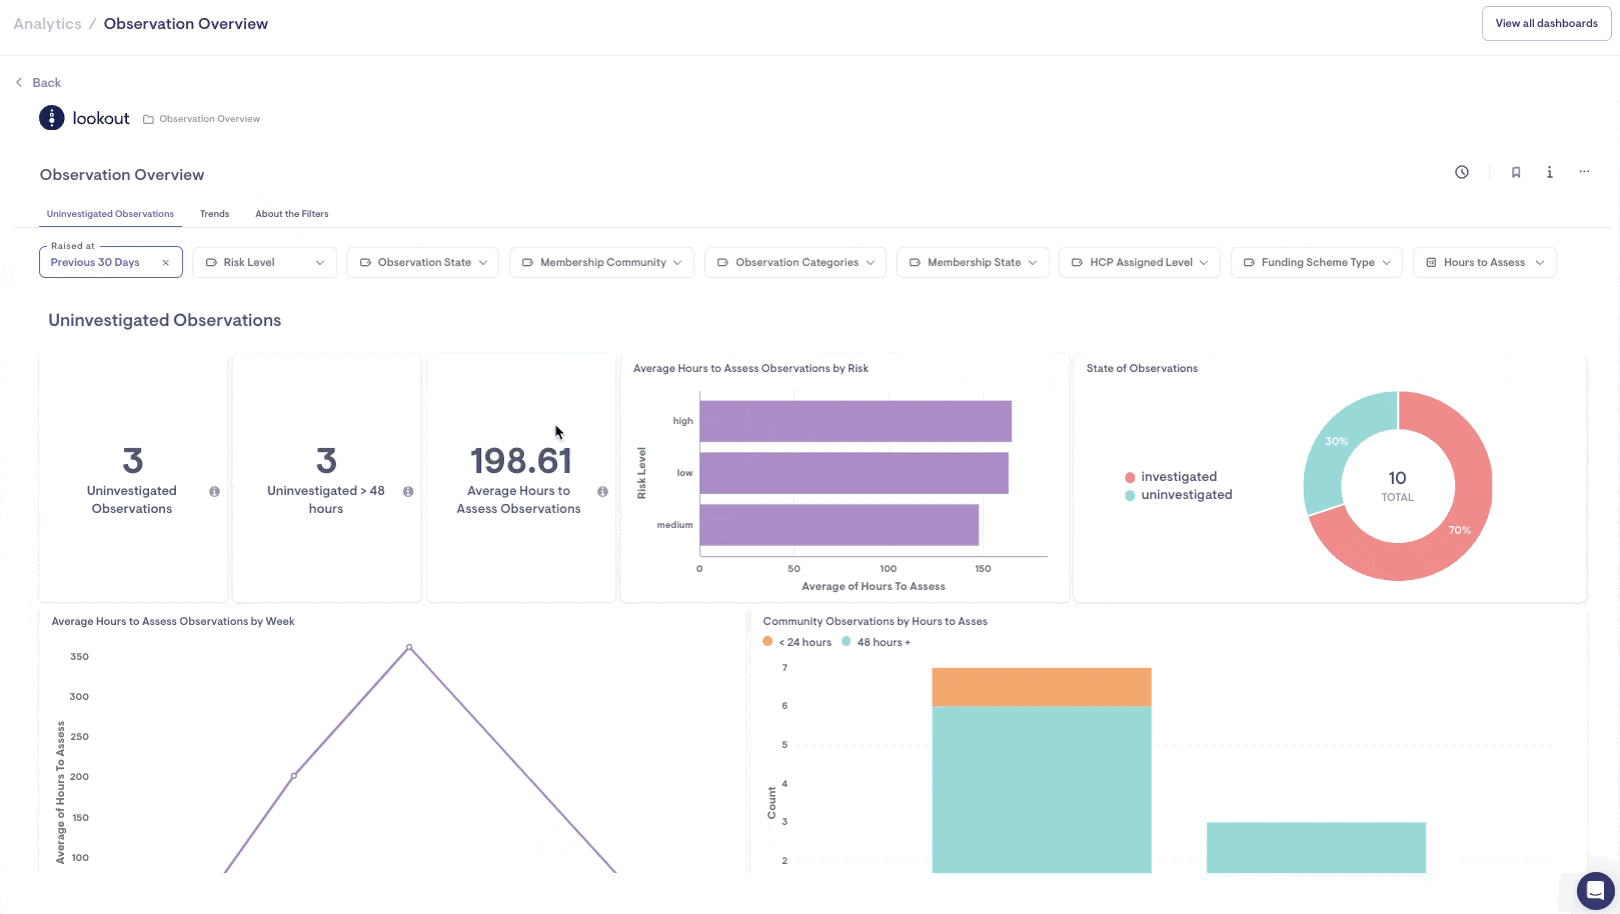Expand the Hours to Assess filter

pos(1484,263)
